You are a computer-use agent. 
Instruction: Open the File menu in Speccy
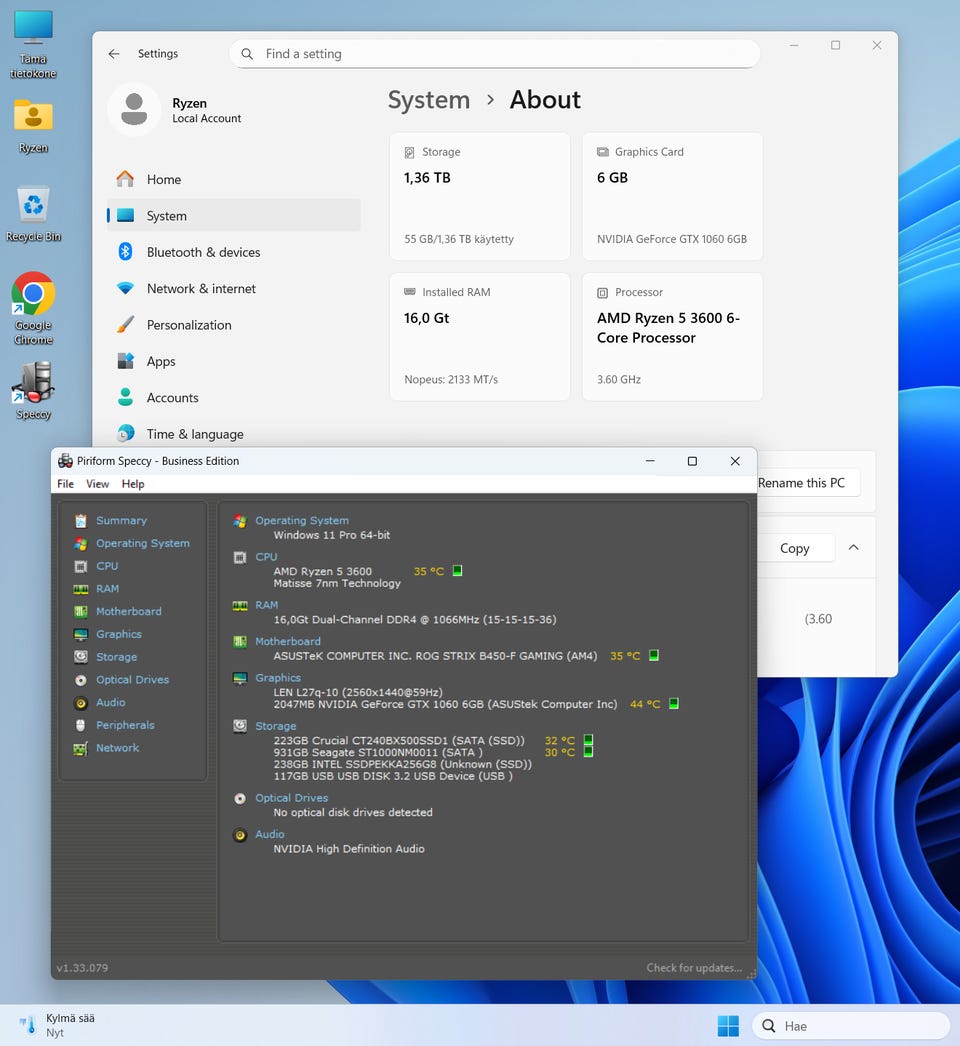pyautogui.click(x=65, y=484)
